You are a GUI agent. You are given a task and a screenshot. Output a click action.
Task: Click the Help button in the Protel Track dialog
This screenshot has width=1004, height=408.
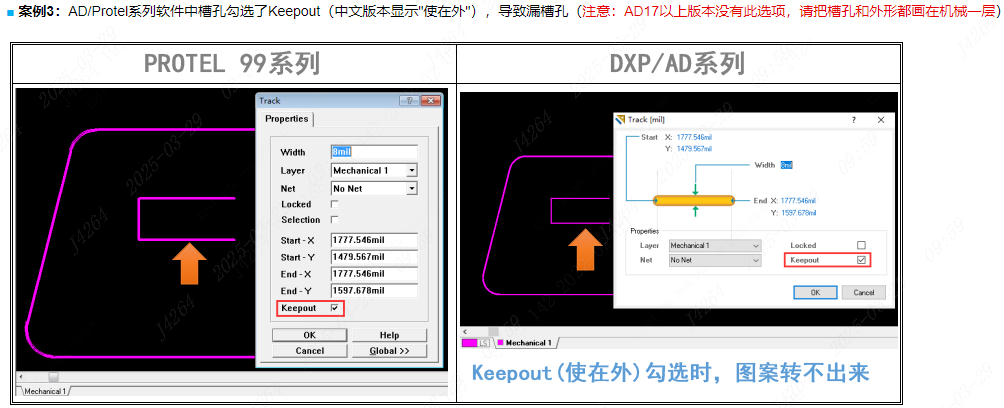(x=389, y=335)
